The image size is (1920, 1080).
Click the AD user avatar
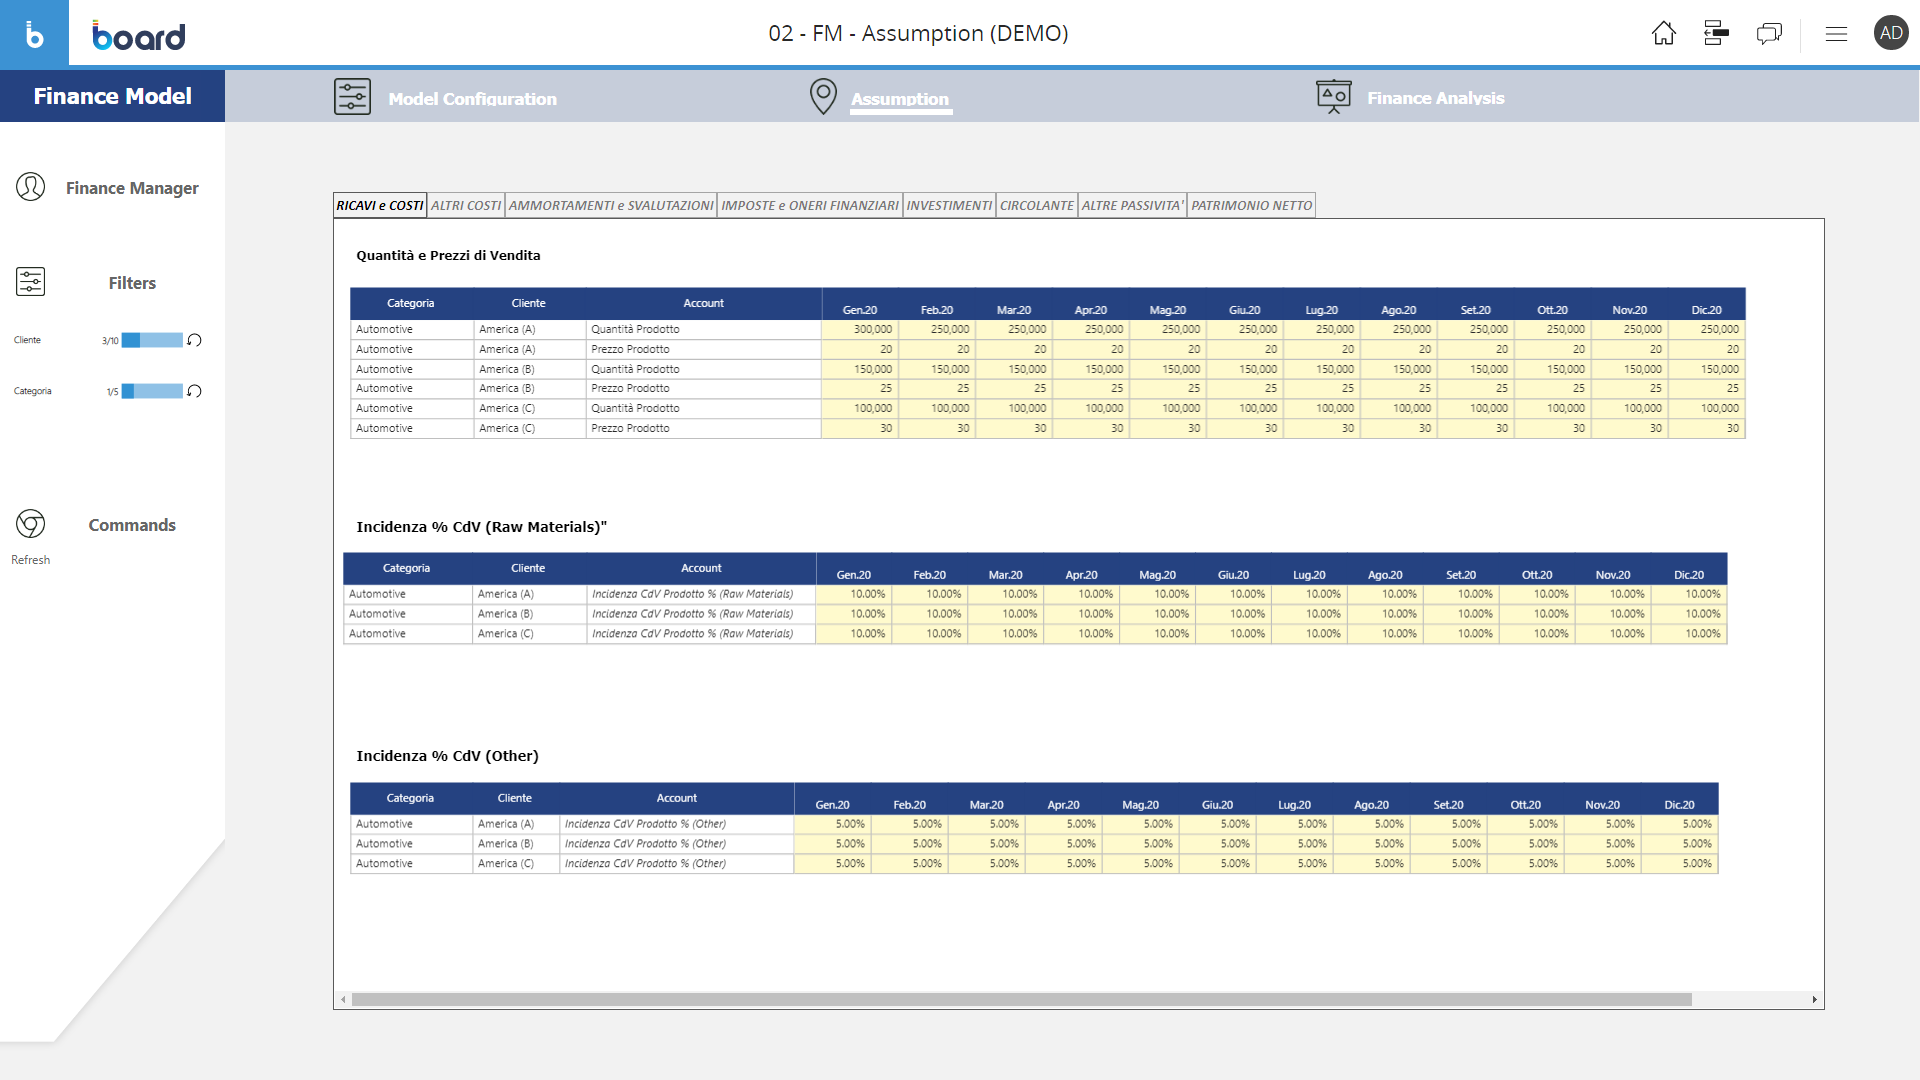tap(1890, 33)
